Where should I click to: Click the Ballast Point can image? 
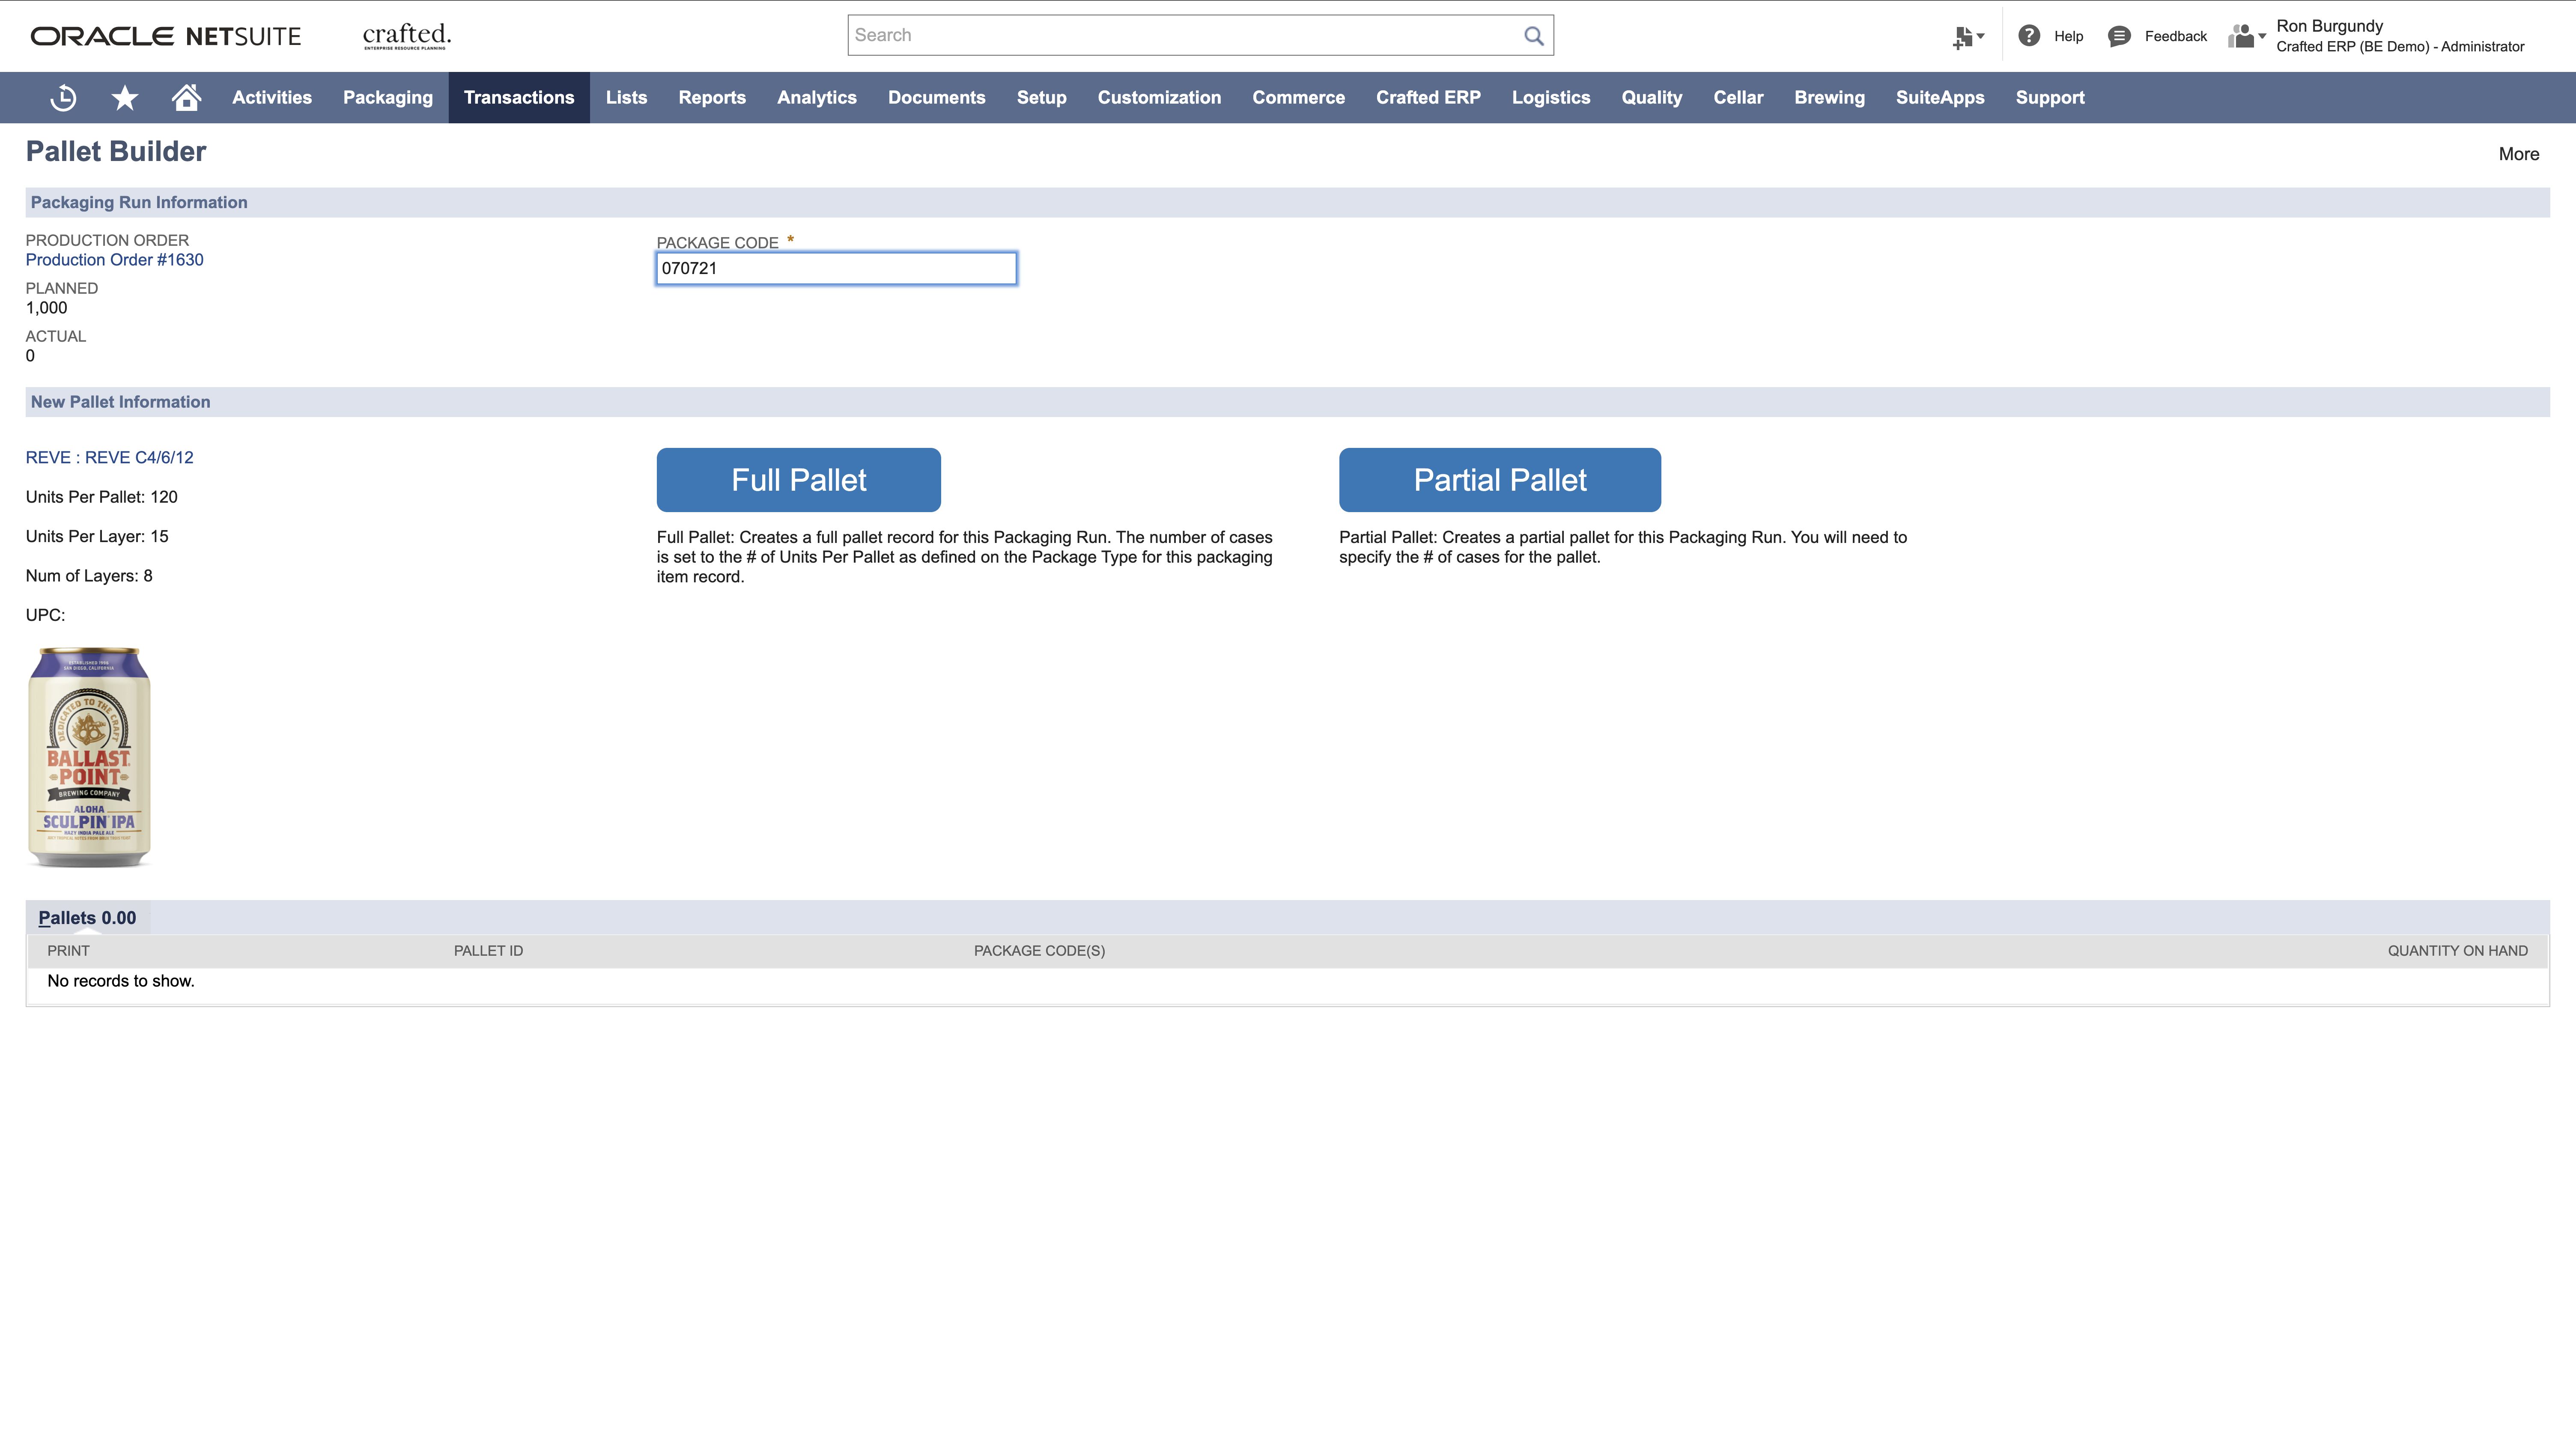(x=89, y=757)
